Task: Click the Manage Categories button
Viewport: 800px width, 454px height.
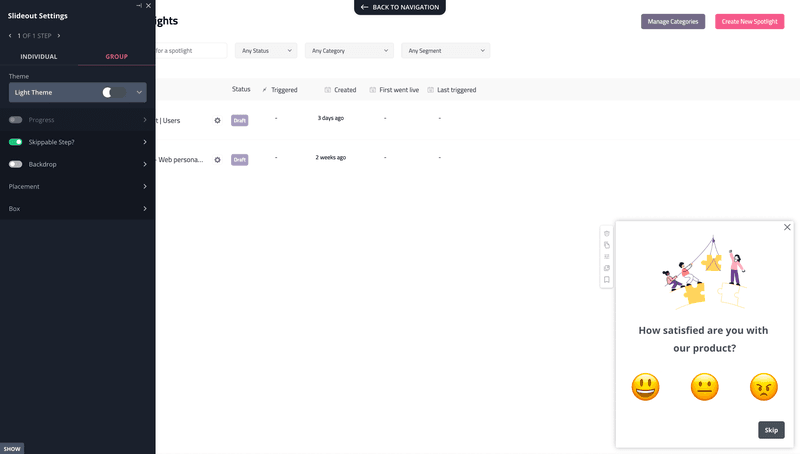Action: (x=673, y=21)
